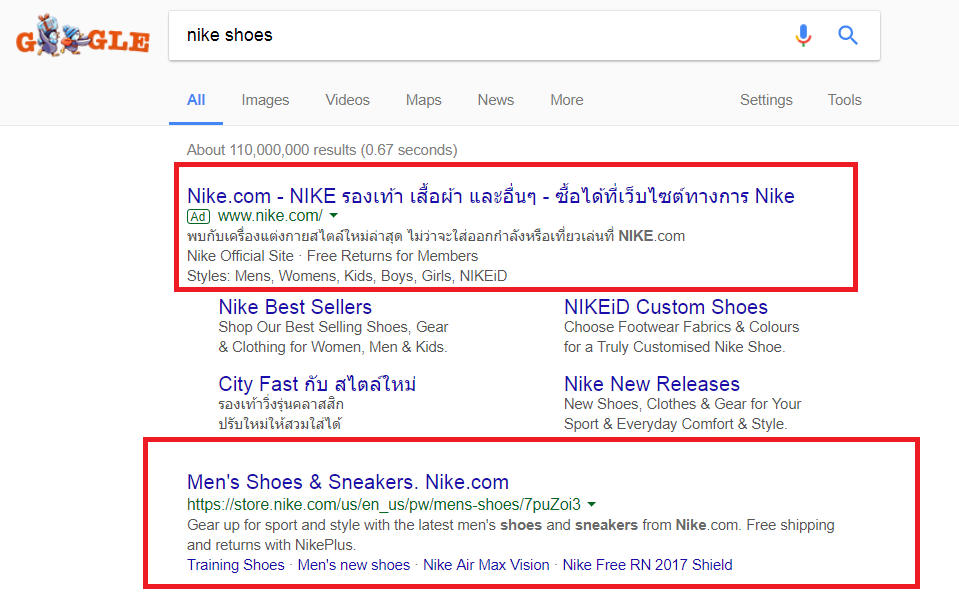Image resolution: width=959 pixels, height=592 pixels.
Task: Click the Google doodle logo
Action: tap(82, 37)
